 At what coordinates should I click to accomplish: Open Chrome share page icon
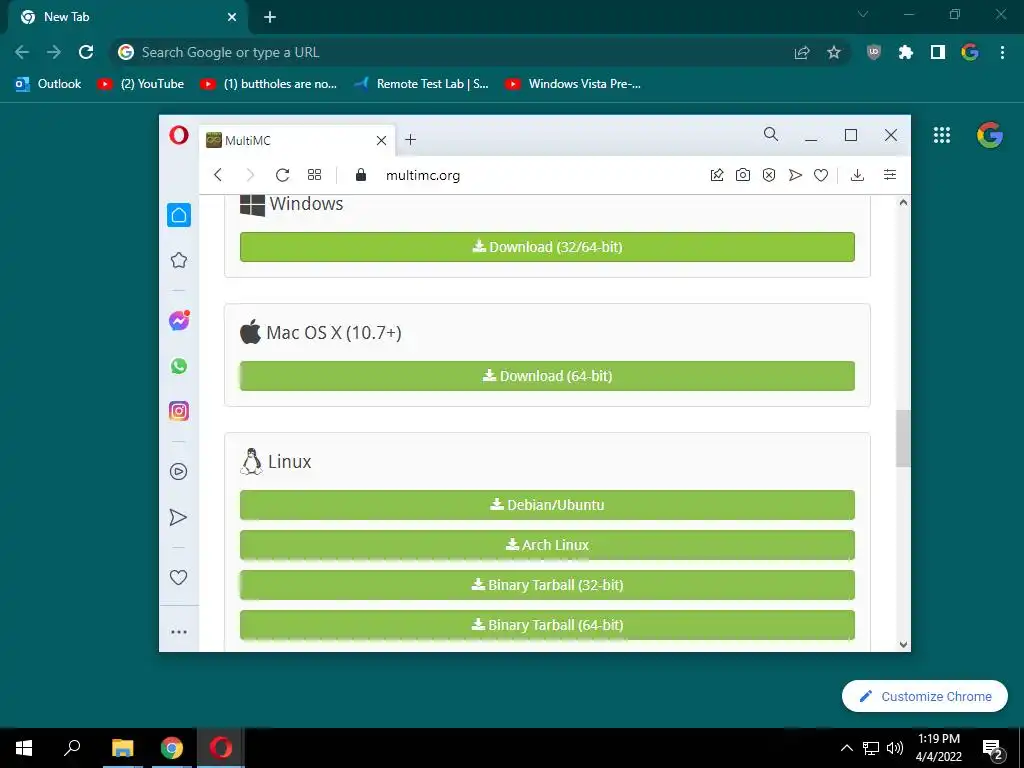(802, 52)
